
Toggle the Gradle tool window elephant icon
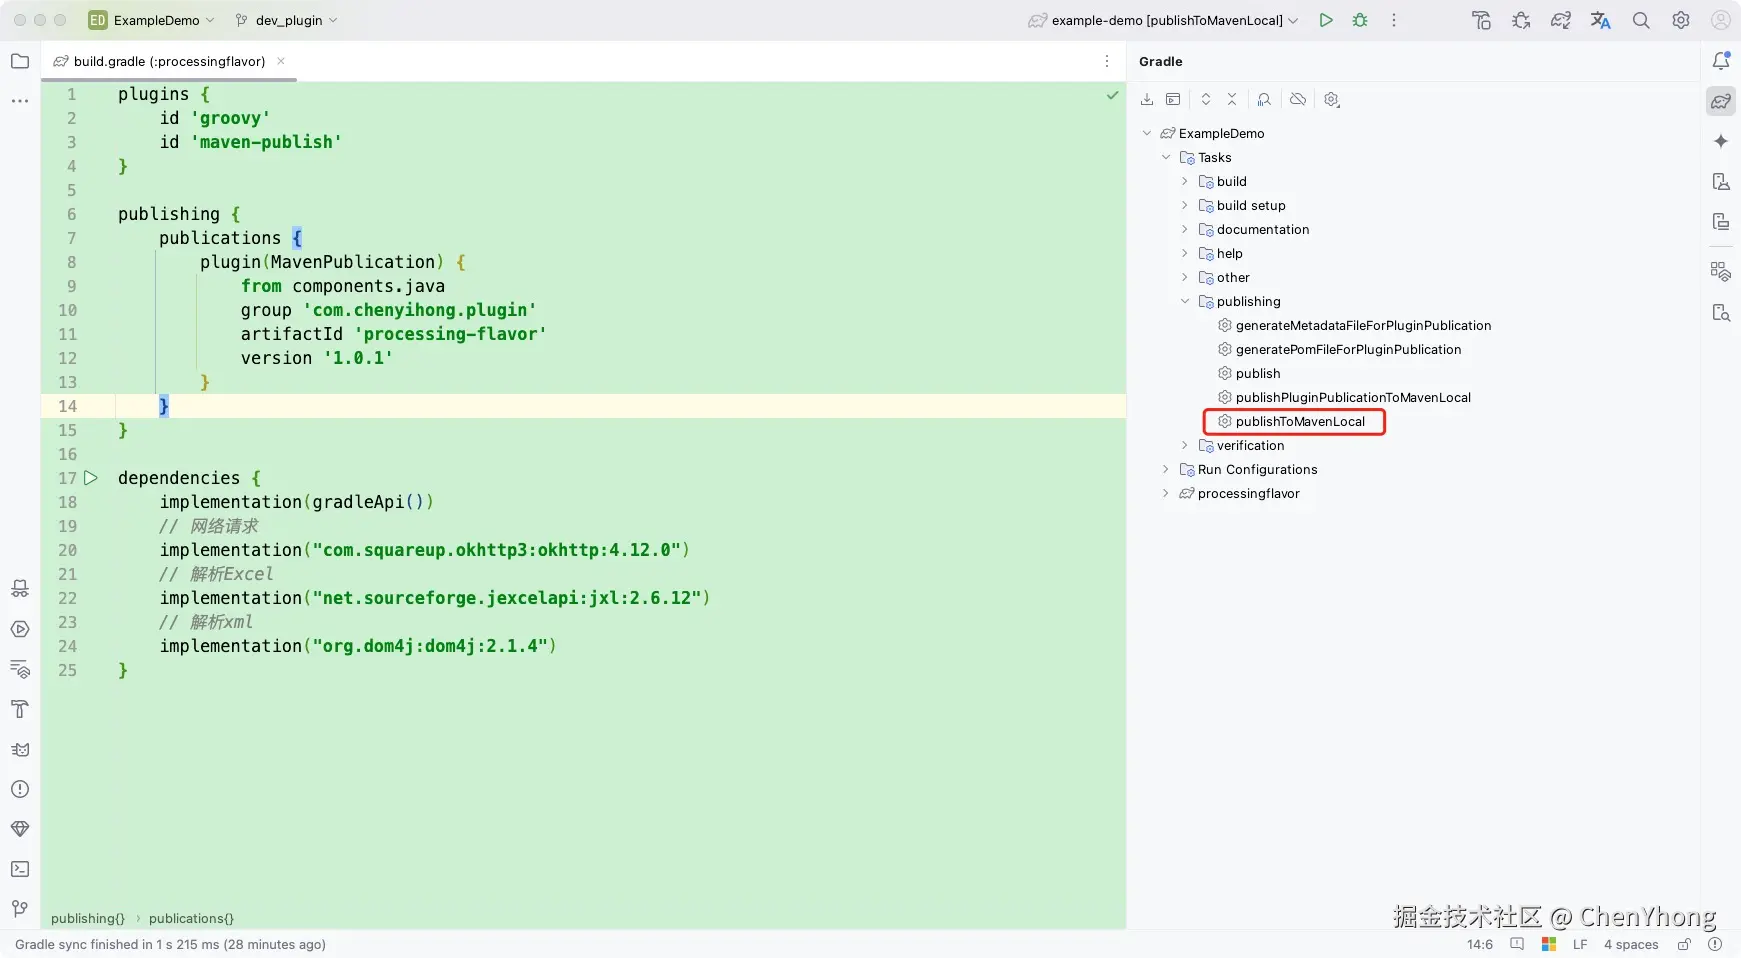(1721, 101)
